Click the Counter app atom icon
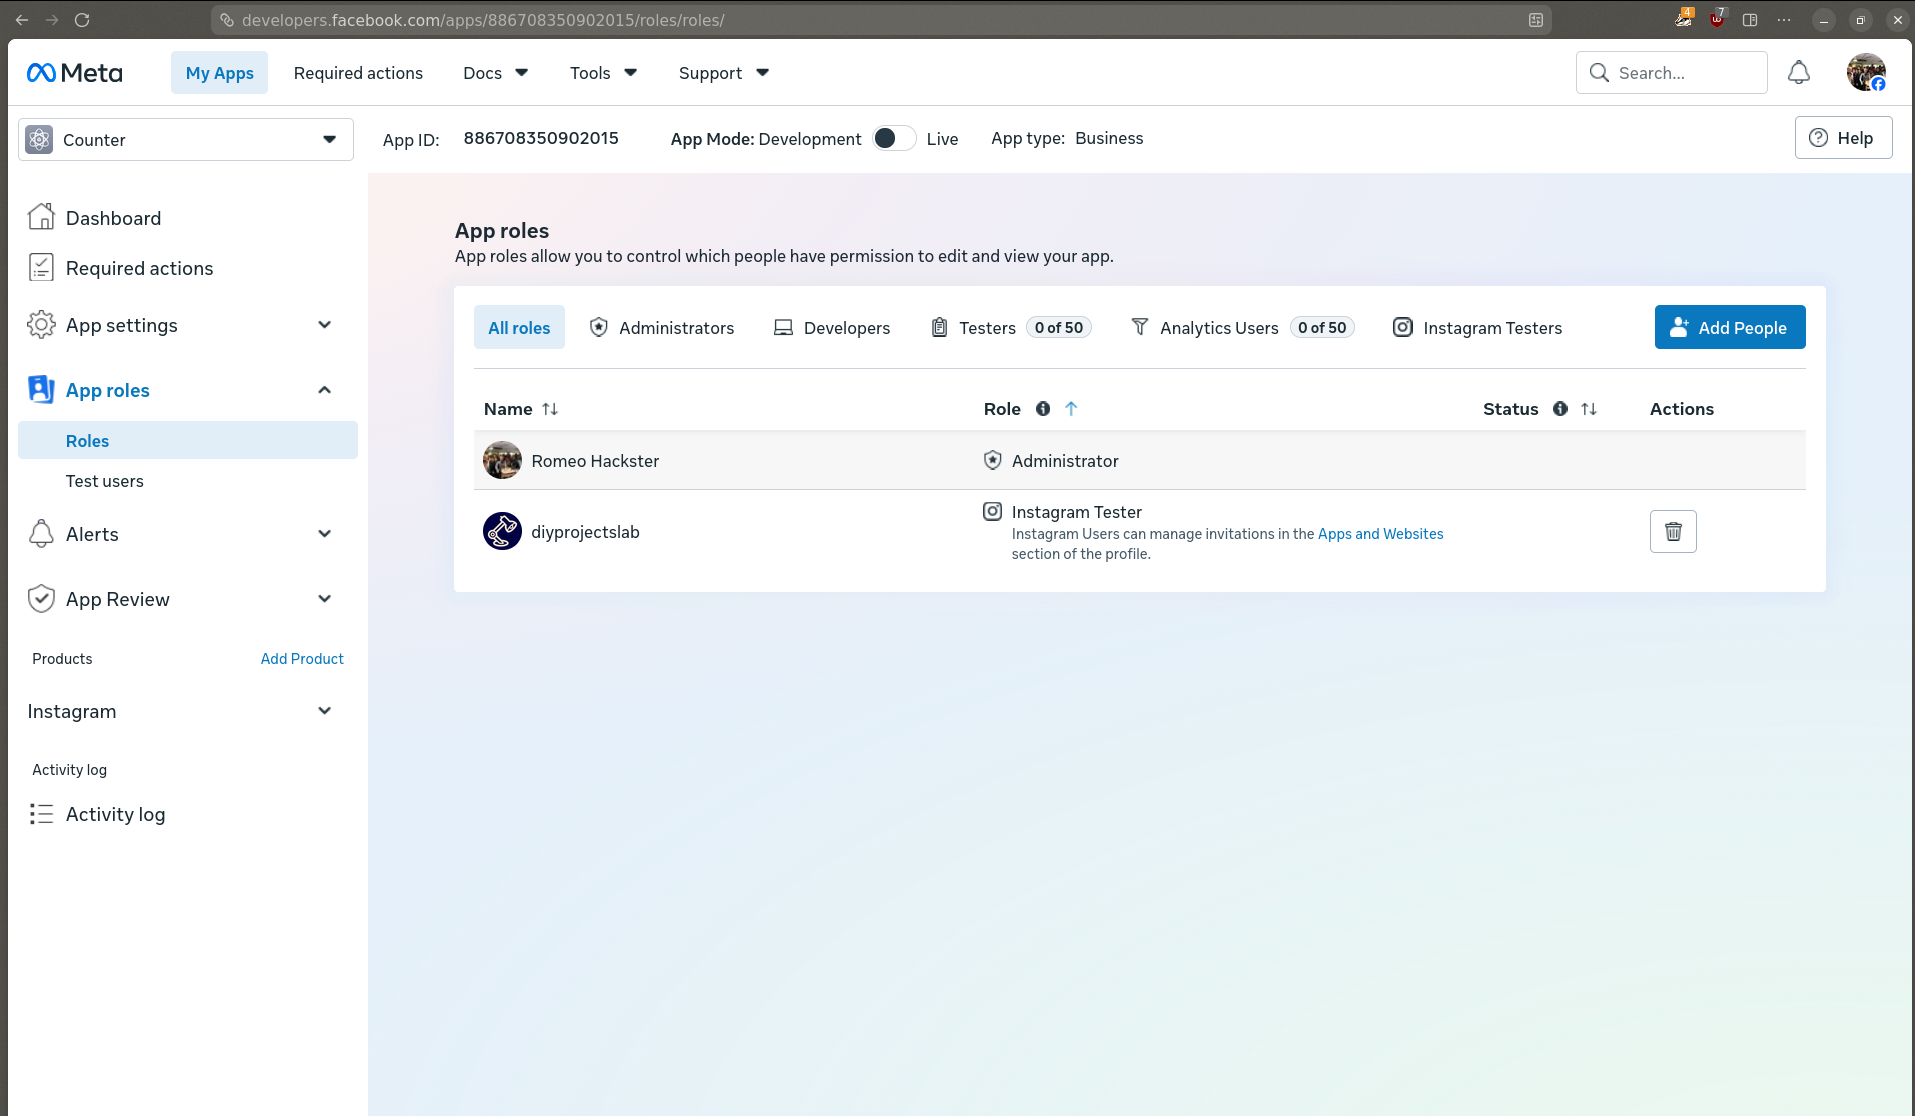This screenshot has width=1915, height=1116. [x=39, y=139]
